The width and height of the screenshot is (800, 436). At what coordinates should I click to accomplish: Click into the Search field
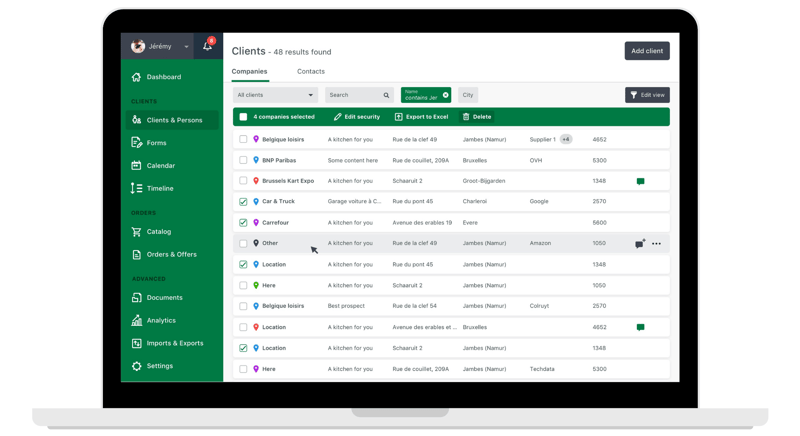354,95
